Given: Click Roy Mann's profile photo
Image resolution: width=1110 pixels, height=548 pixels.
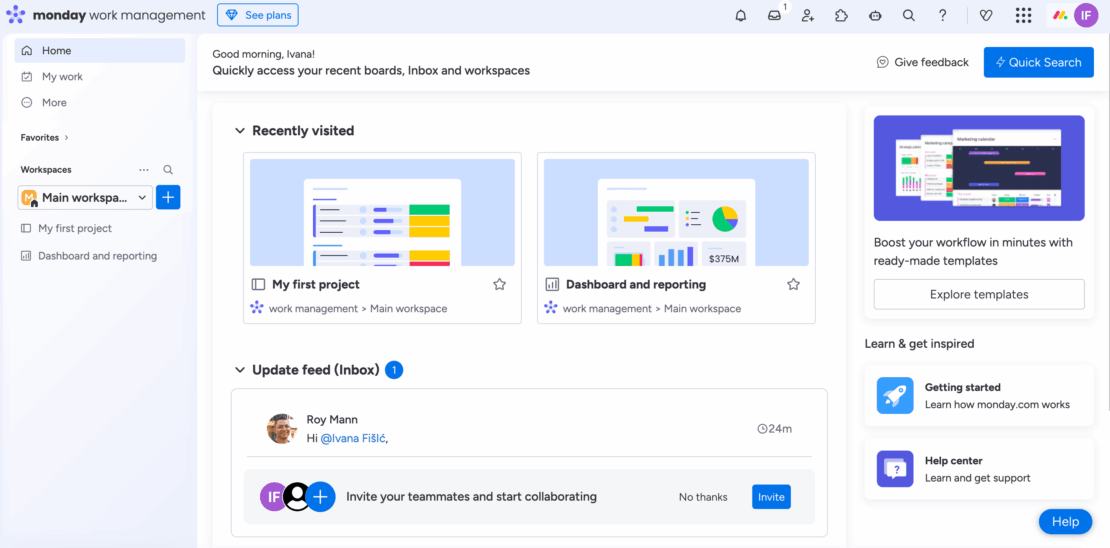Looking at the screenshot, I should tap(282, 429).
